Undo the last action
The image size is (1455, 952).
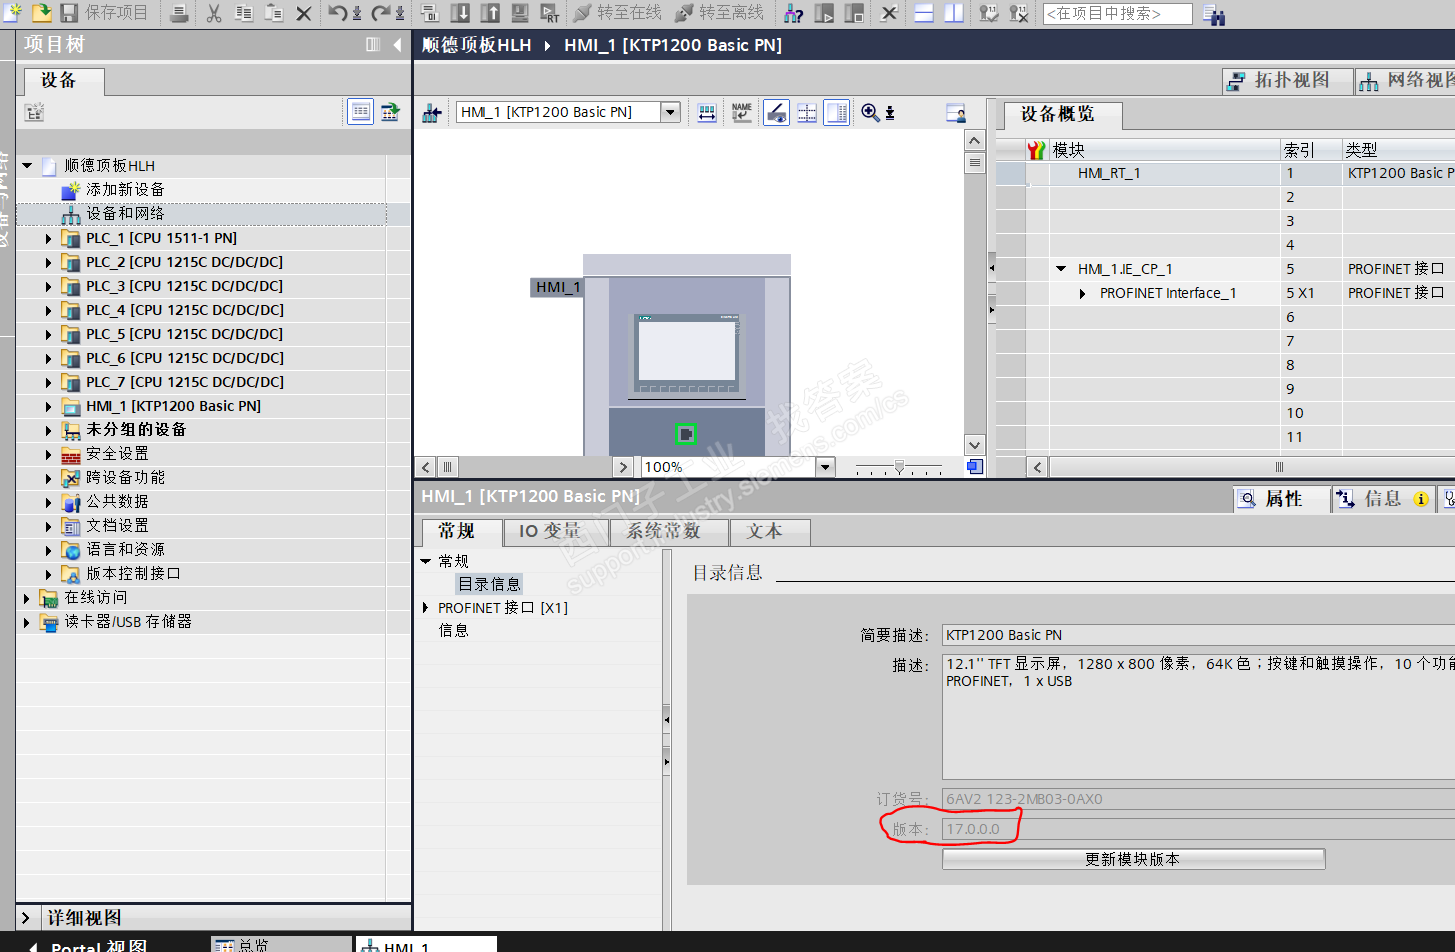(339, 13)
